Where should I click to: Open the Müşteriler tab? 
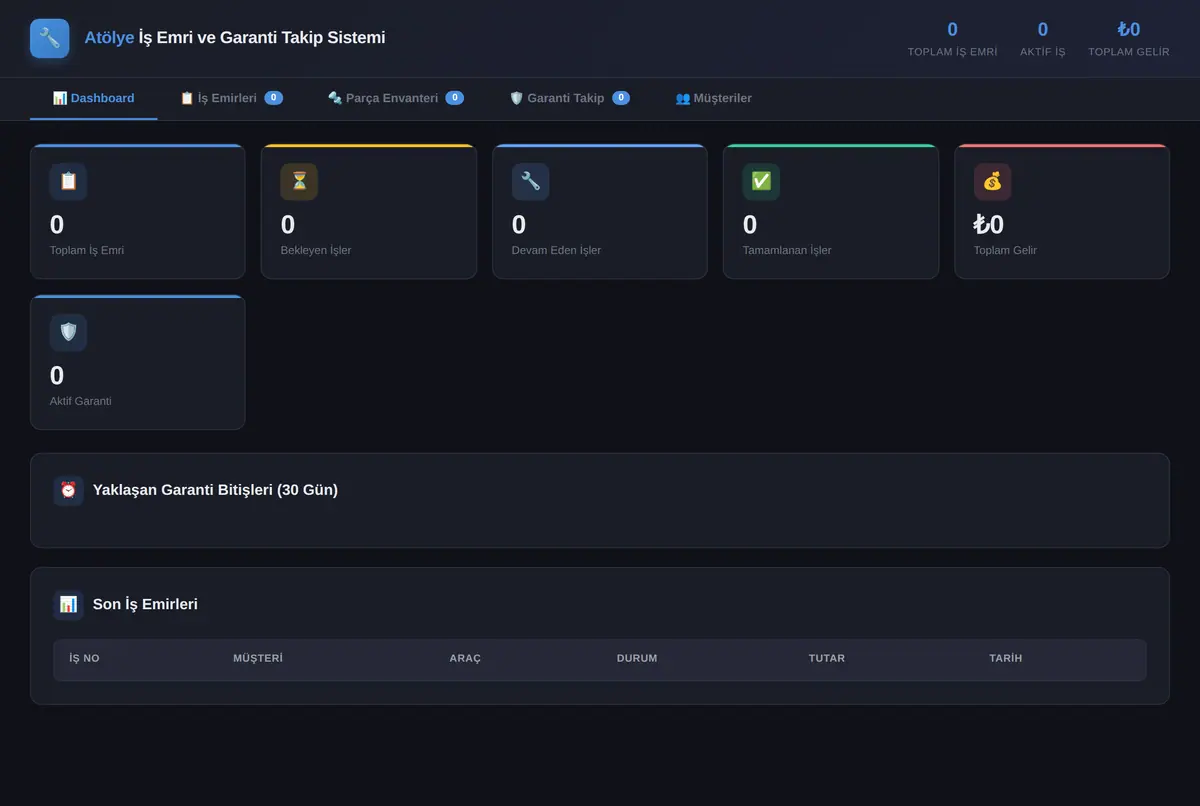[x=714, y=98]
